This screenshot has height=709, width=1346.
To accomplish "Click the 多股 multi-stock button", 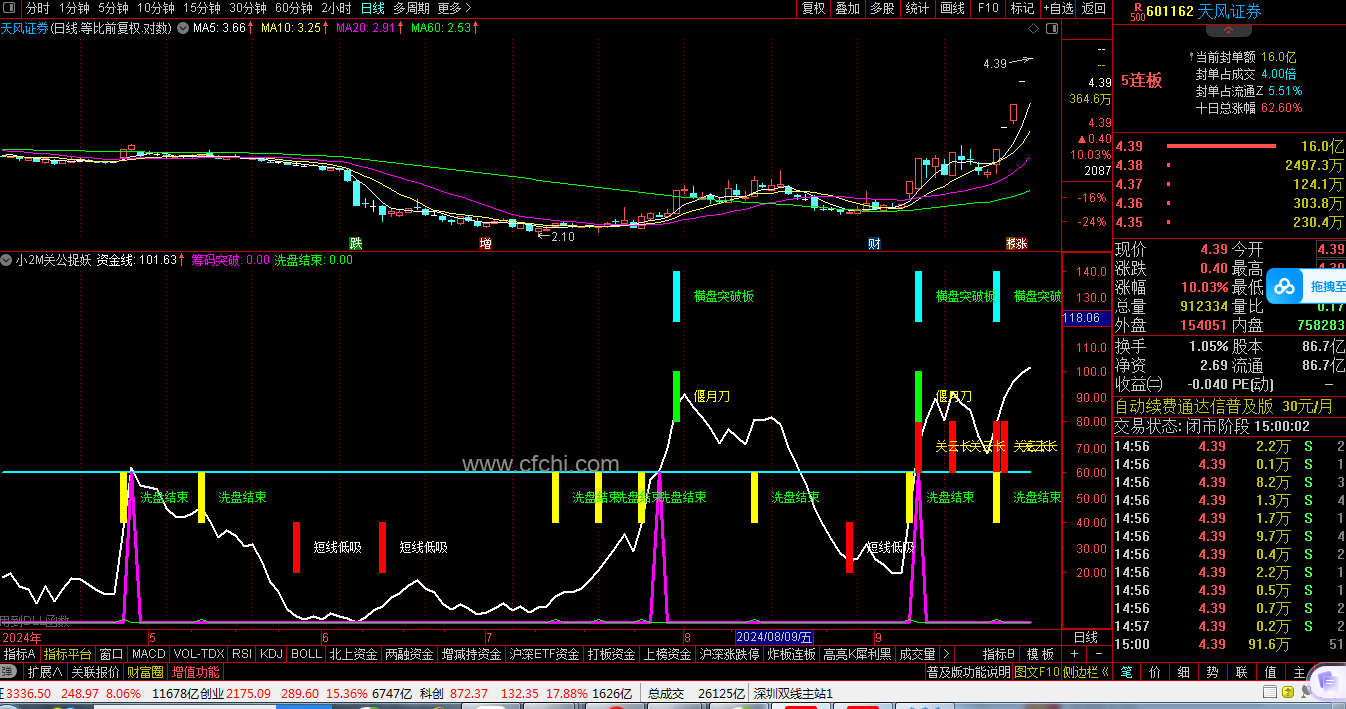I will 882,8.
